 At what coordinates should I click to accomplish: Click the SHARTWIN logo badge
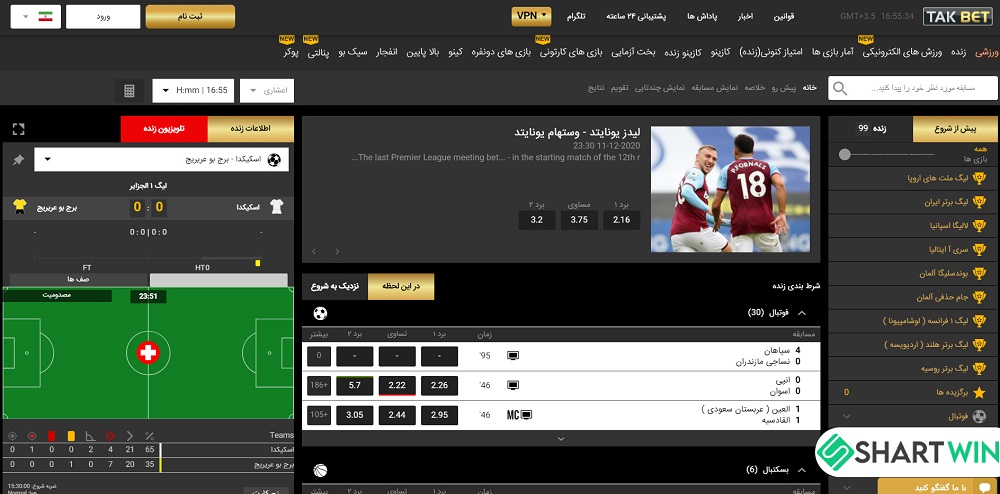coord(908,452)
